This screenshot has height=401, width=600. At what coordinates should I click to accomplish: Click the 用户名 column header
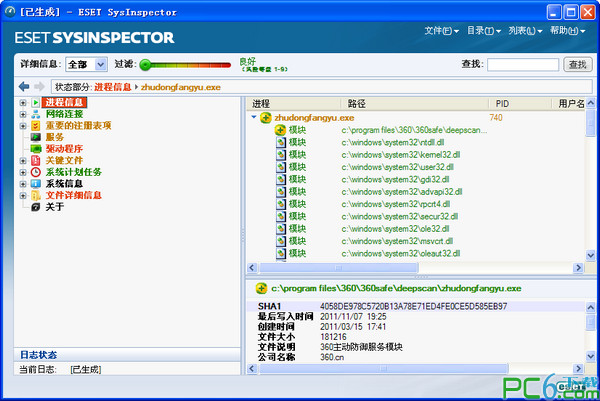569,104
